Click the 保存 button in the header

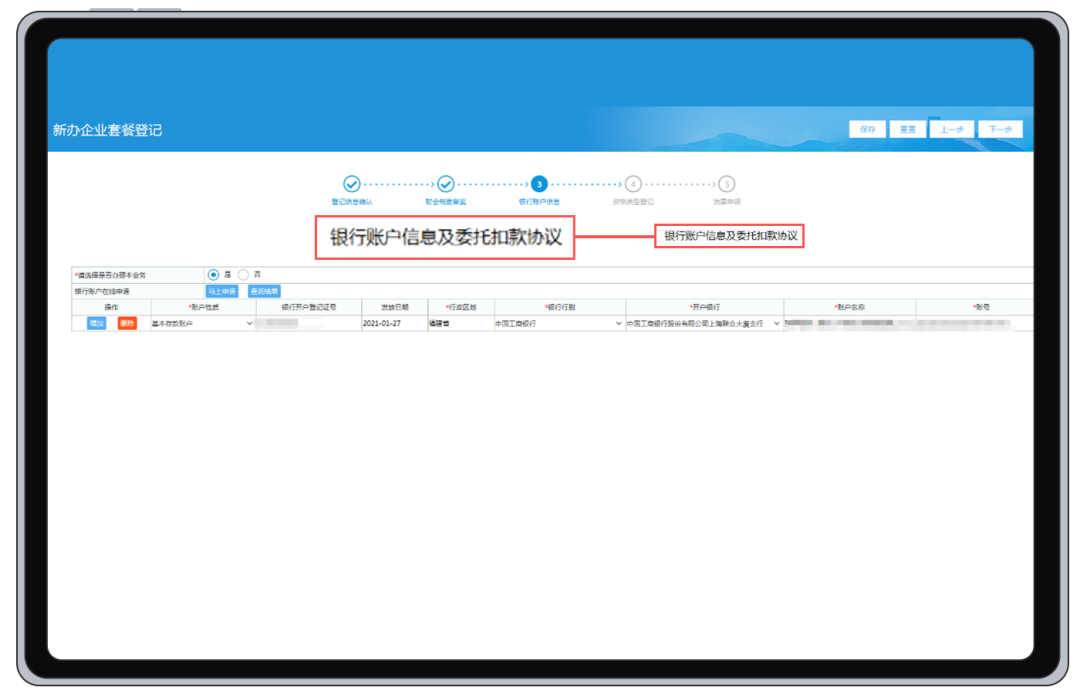point(867,129)
